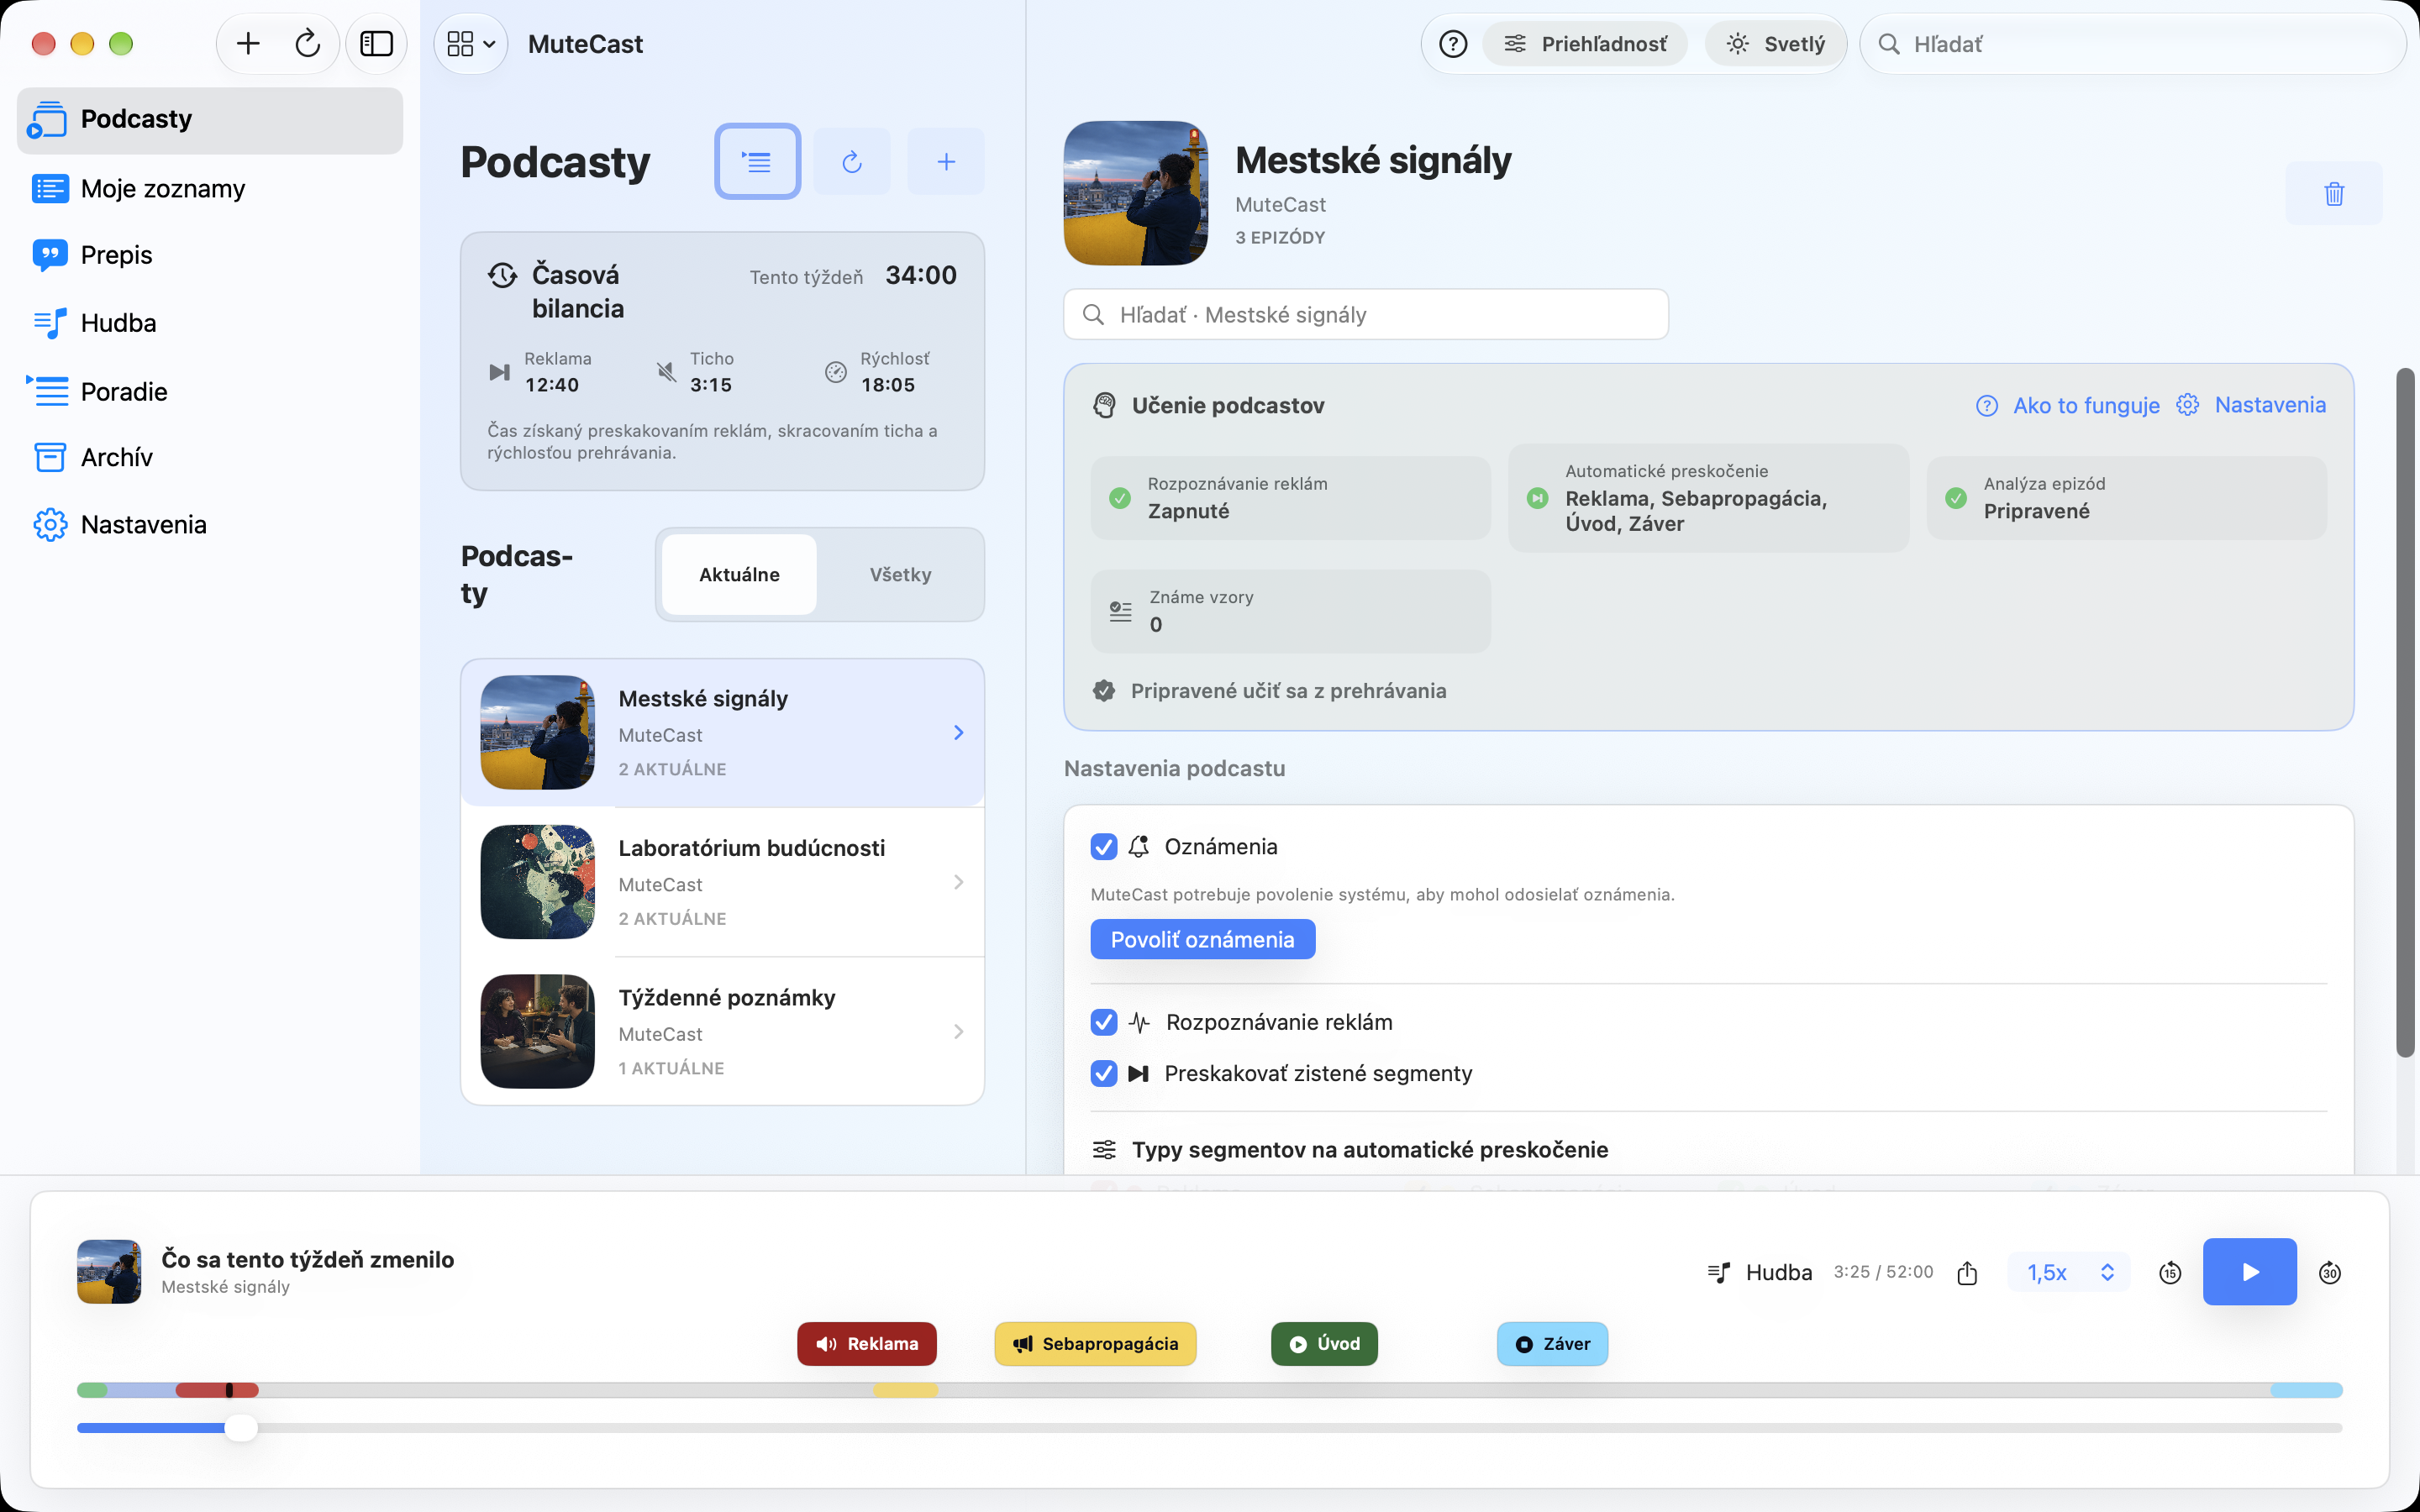
Task: Open Hudba in the sidebar
Action: (x=210, y=323)
